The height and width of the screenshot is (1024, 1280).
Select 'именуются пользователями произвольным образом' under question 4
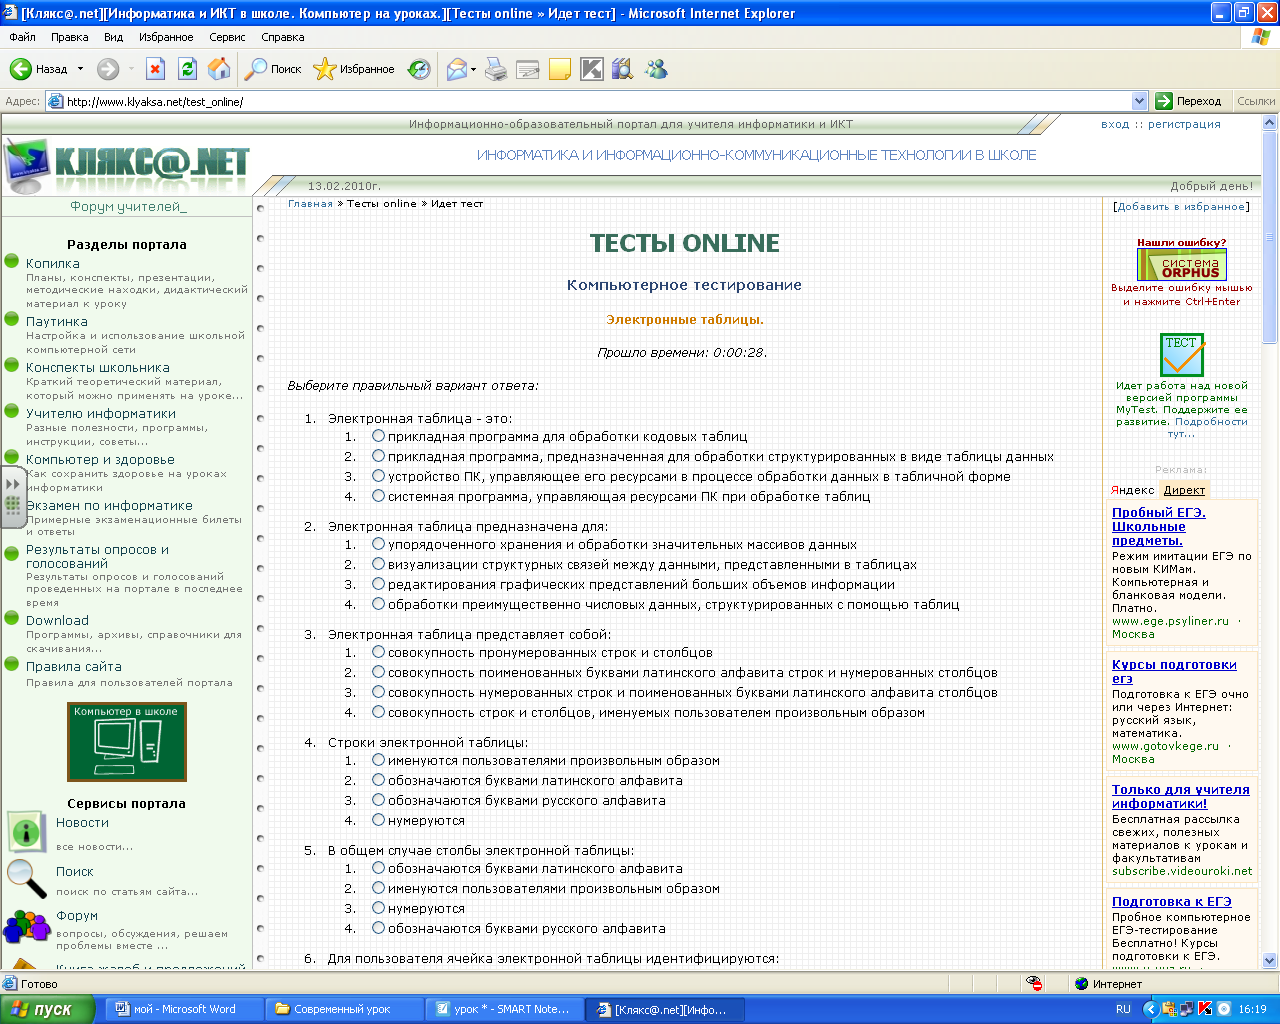(x=379, y=760)
